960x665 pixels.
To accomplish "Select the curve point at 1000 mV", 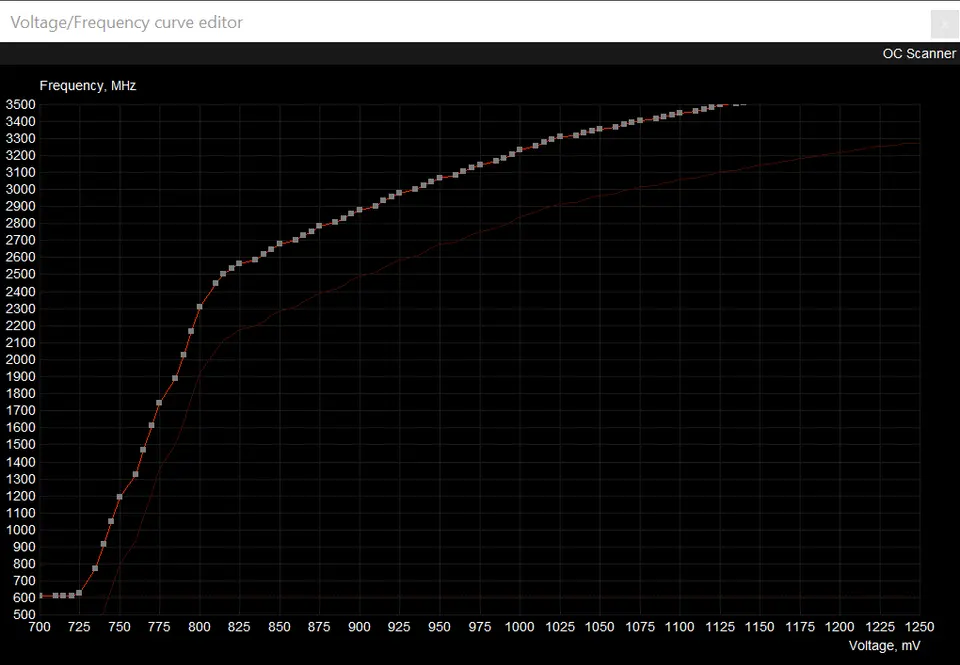I will (520, 149).
